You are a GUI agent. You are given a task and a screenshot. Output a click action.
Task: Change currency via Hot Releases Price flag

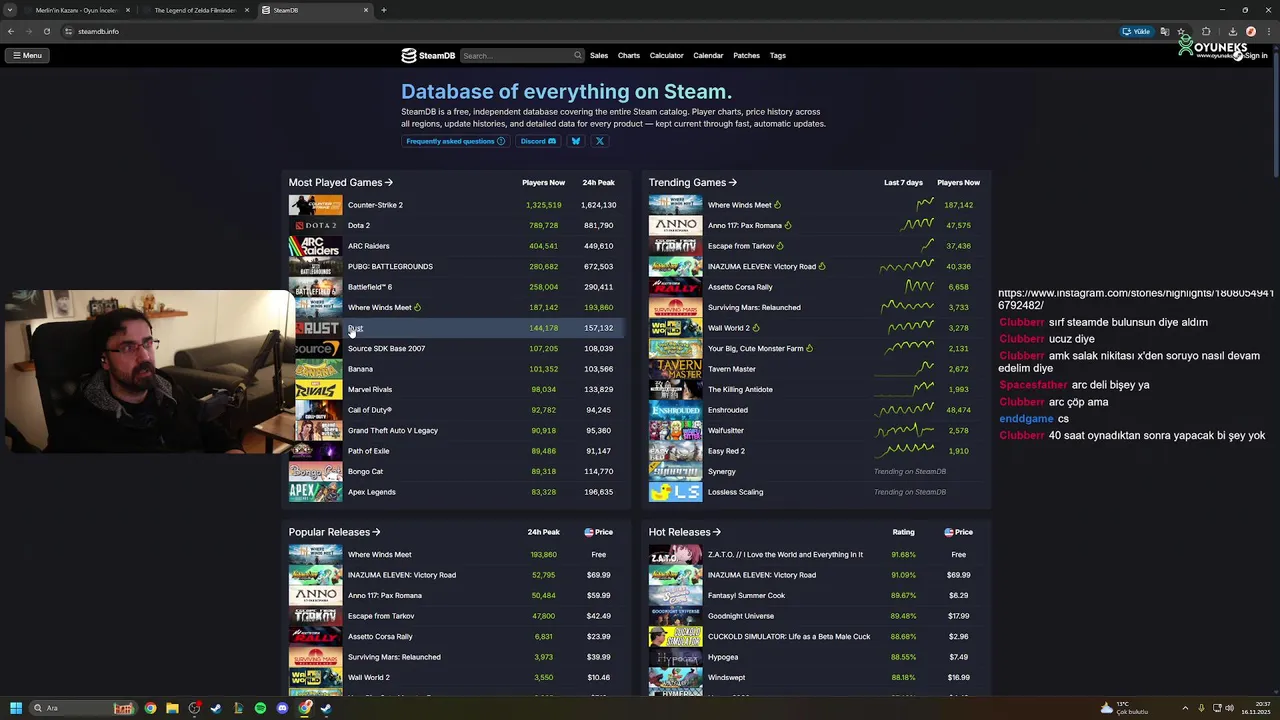click(949, 532)
